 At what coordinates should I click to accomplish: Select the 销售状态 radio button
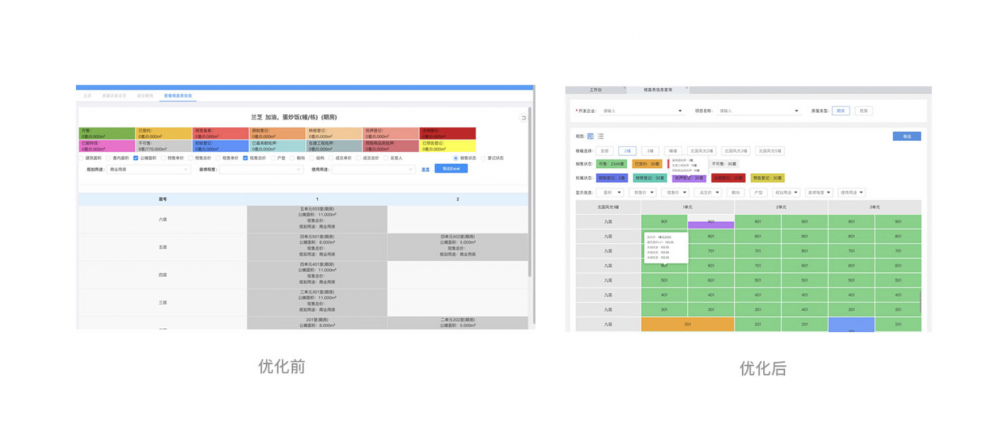[456, 158]
